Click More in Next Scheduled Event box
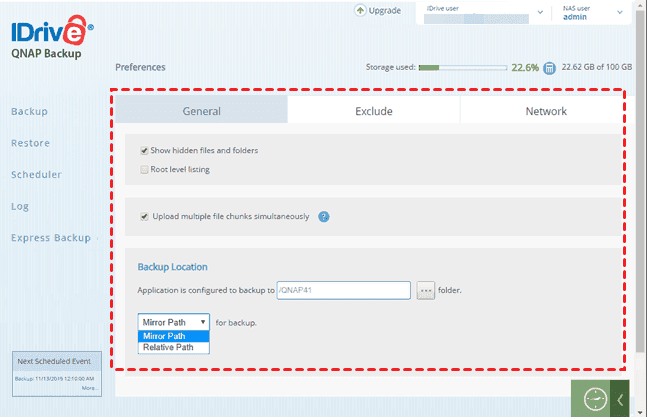 click(x=90, y=388)
